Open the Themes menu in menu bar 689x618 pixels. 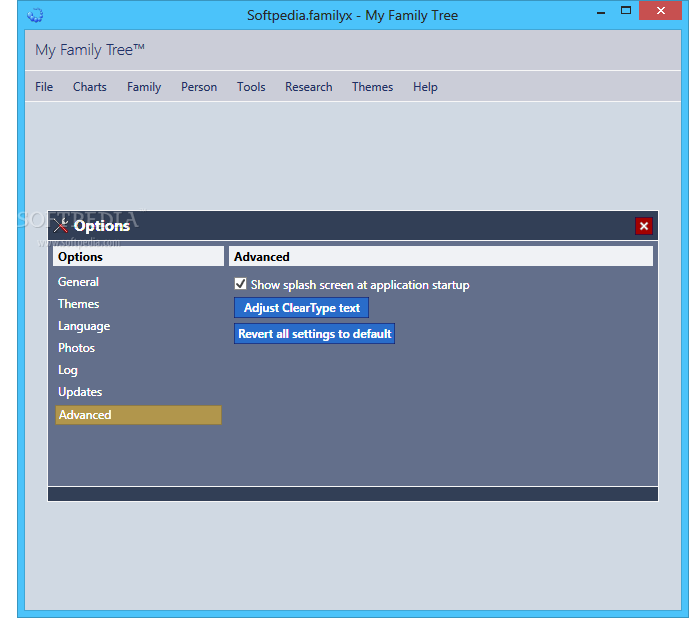[x=372, y=87]
